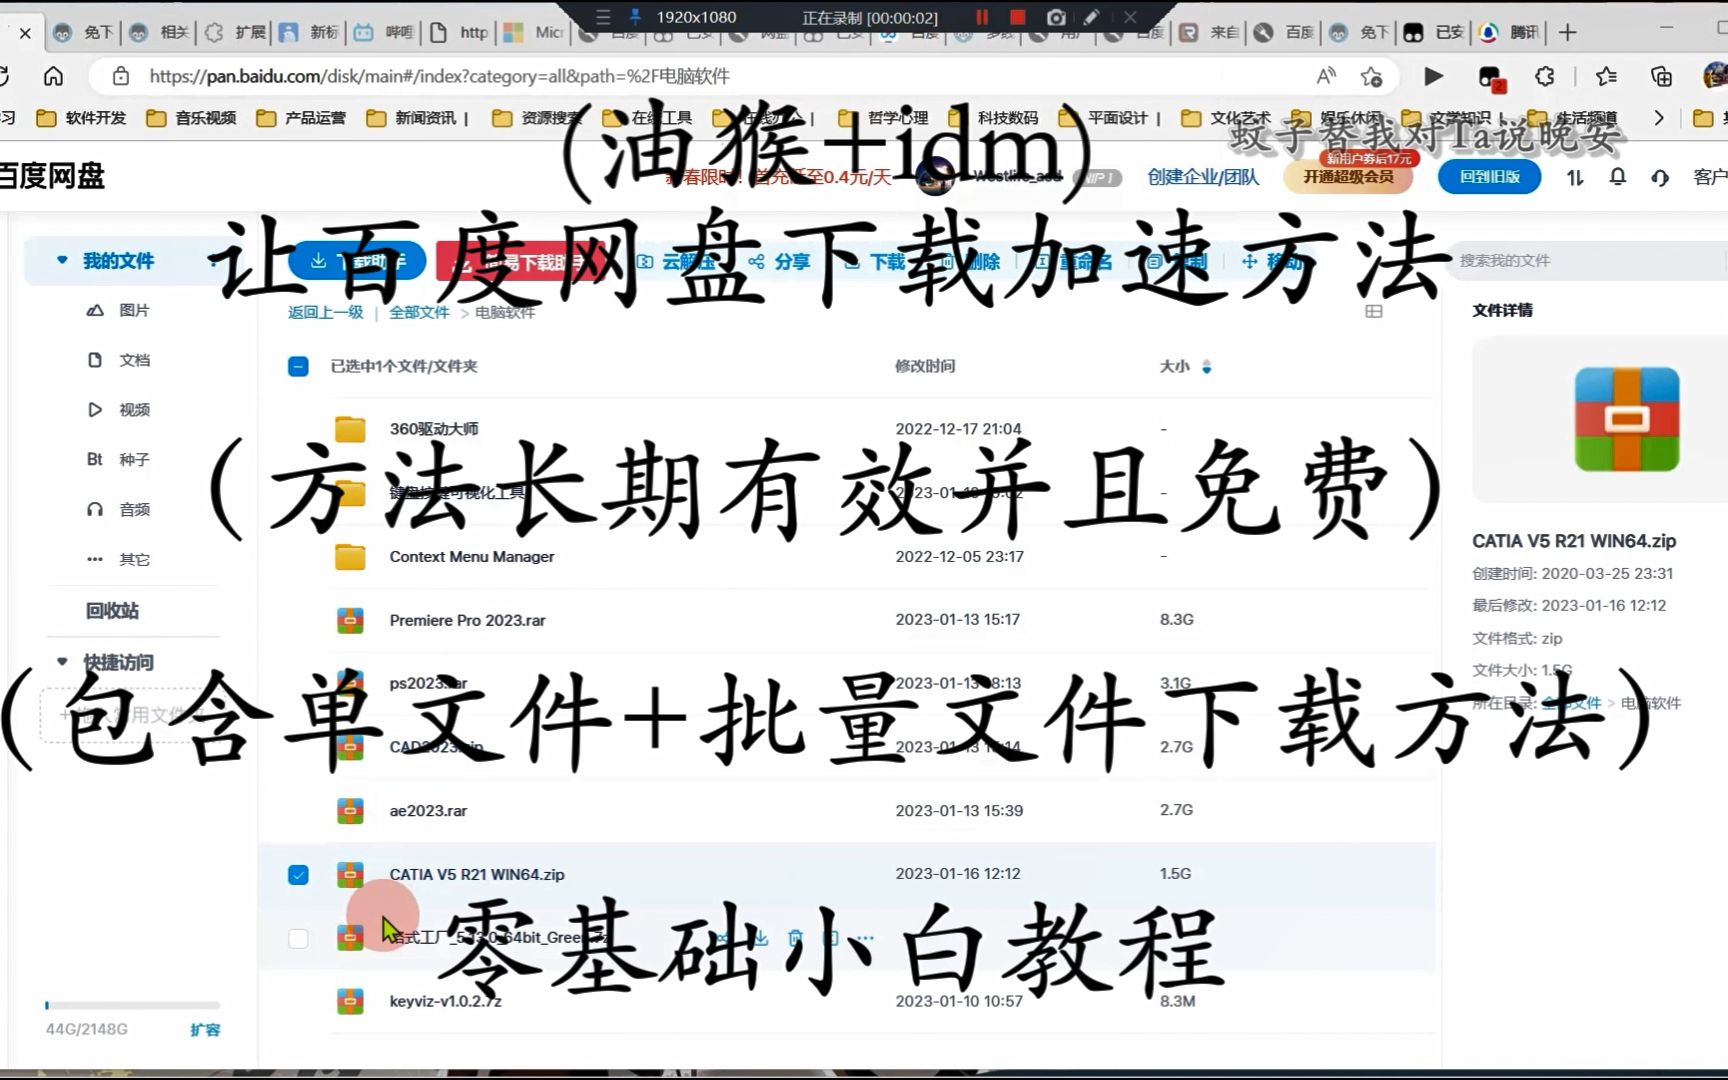Open the ae2023.rar file name
This screenshot has height=1080, width=1728.
pos(428,811)
